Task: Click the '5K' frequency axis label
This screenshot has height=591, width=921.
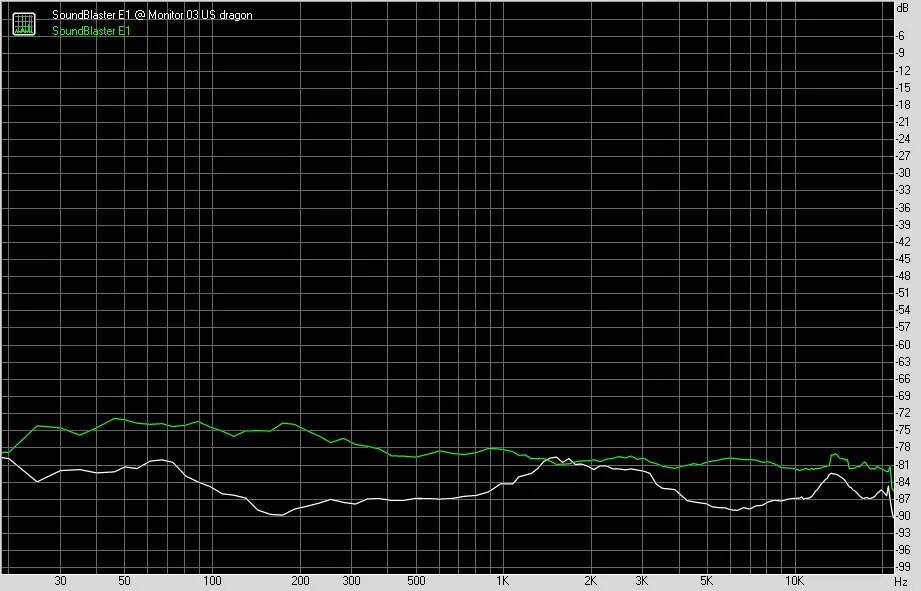Action: tap(706, 581)
